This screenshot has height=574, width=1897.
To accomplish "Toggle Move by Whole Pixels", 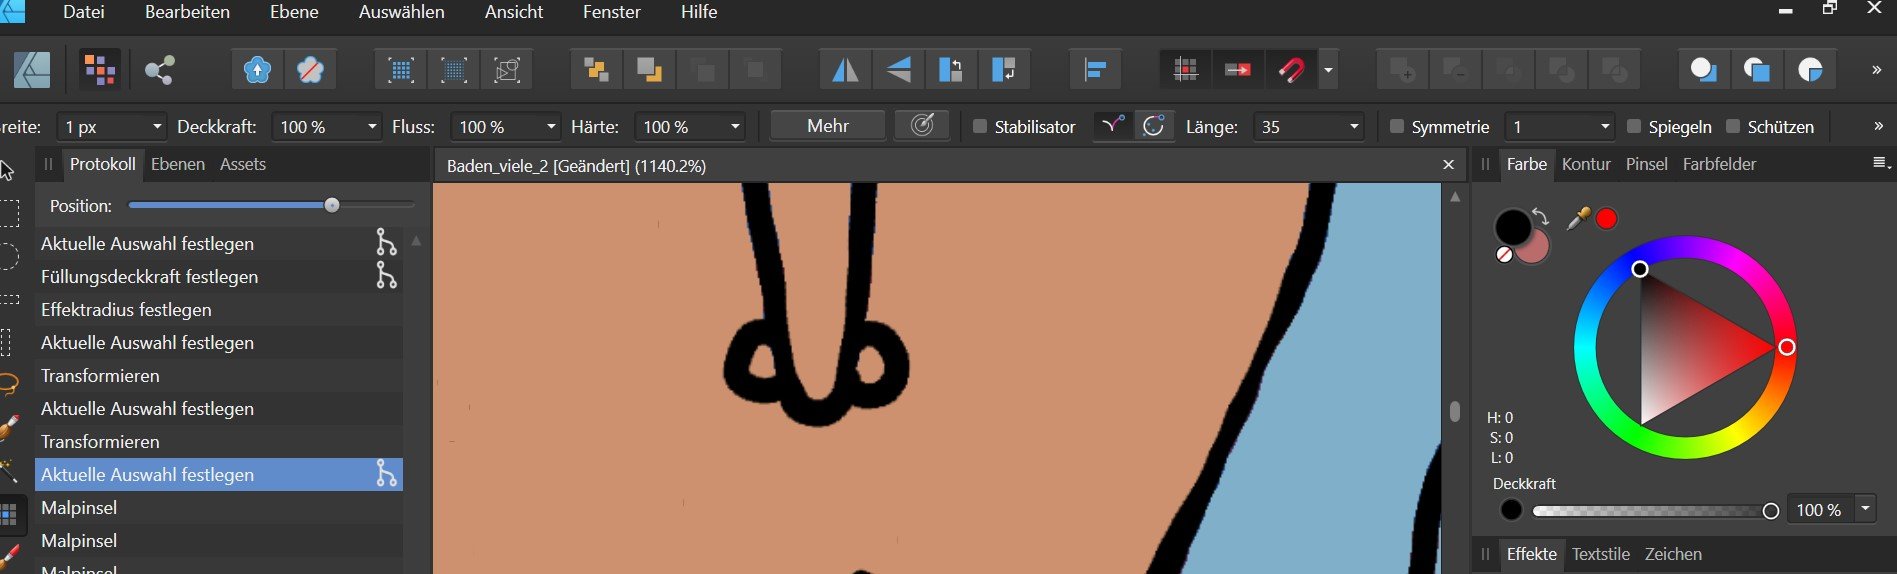I will [1238, 70].
